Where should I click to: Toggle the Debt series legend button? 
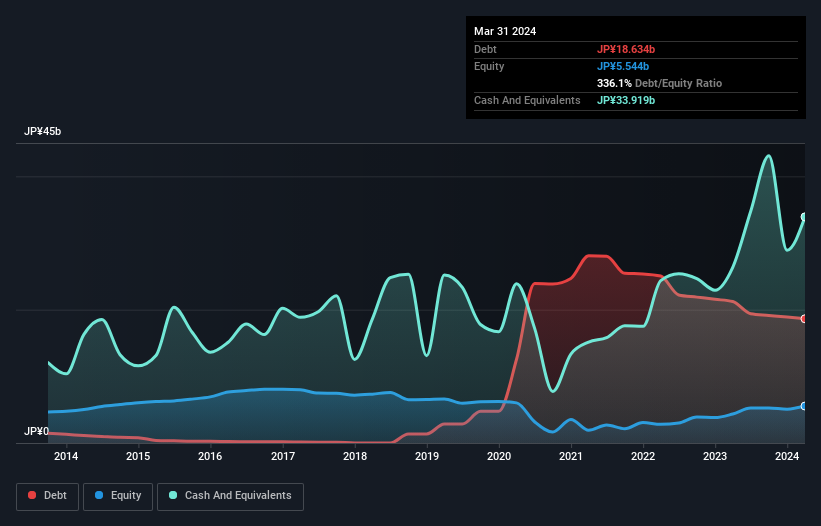coord(48,496)
